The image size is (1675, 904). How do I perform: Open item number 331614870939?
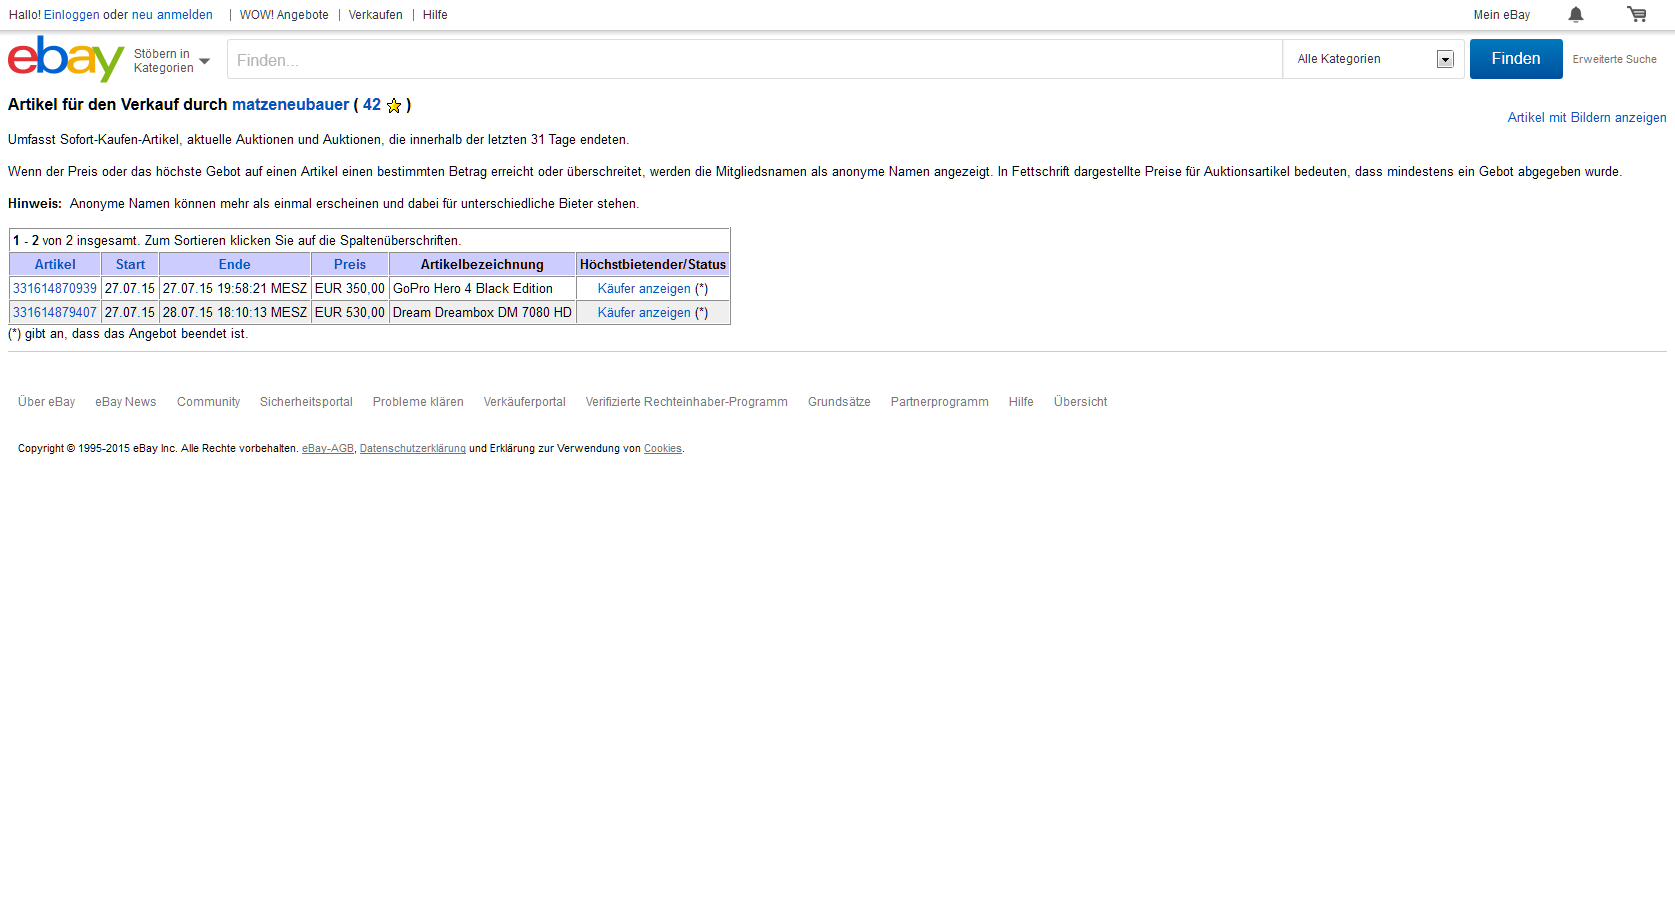click(55, 289)
